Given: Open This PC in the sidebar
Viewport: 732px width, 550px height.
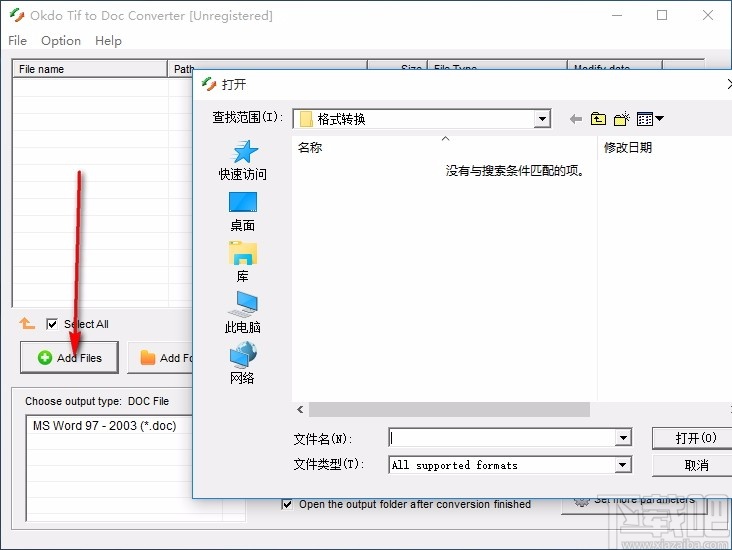Looking at the screenshot, I should 243,312.
